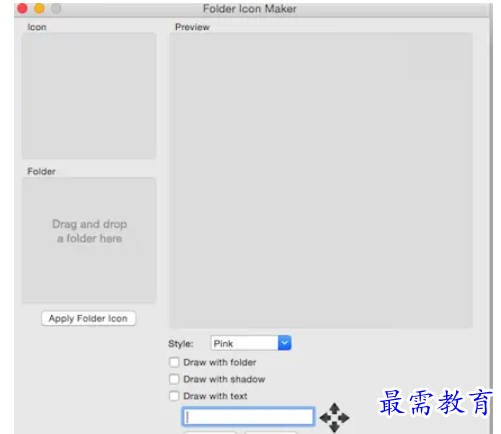
Task: Click the large Preview pane
Action: (x=321, y=180)
